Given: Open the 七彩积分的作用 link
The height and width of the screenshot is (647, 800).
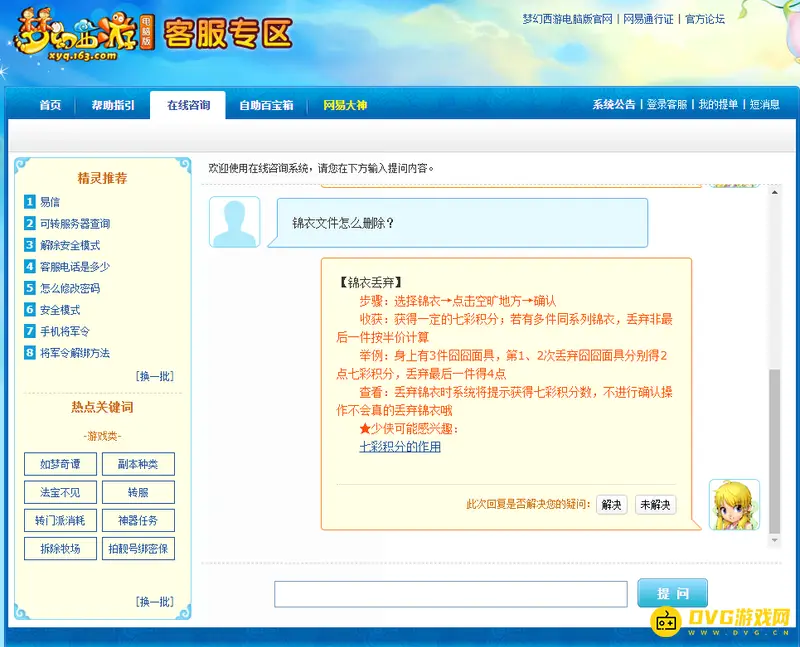Looking at the screenshot, I should [x=400, y=447].
